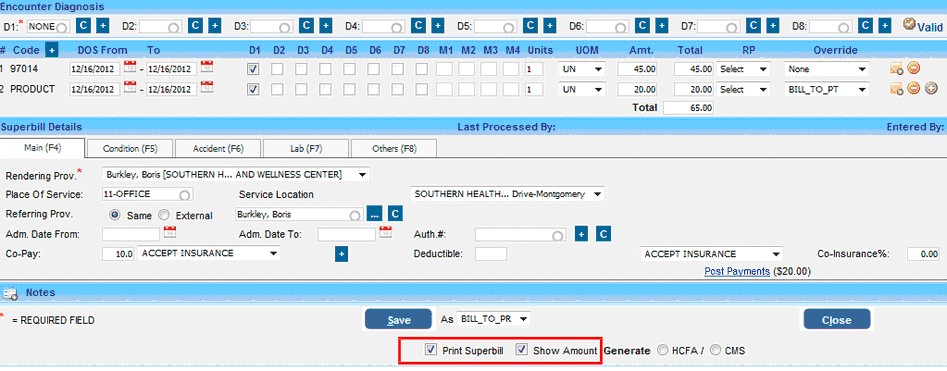Click the add code plus icon beside Code header
947x371 pixels.
[x=52, y=50]
